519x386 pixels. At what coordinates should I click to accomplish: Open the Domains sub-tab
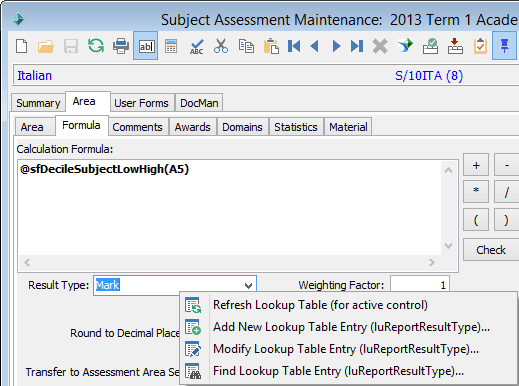pyautogui.click(x=242, y=127)
